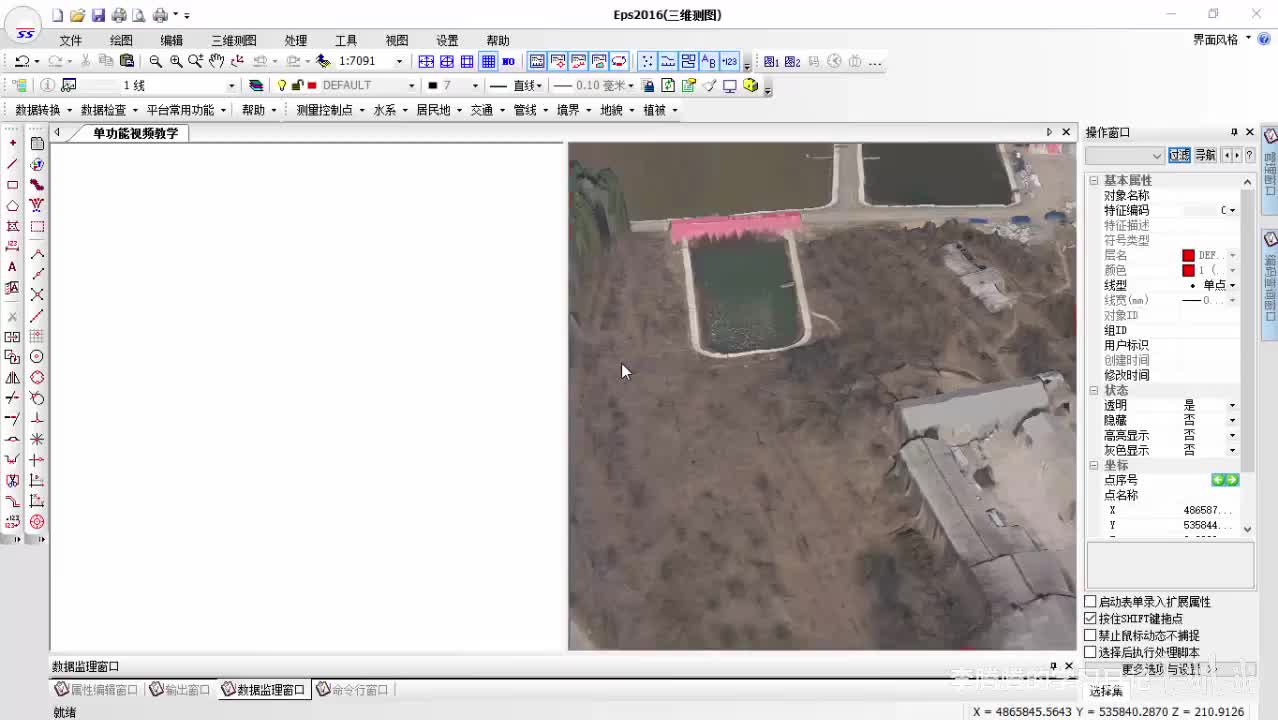Viewport: 1278px width, 720px height.
Task: Select the dashed rectangle selection tool
Action: (x=37, y=226)
